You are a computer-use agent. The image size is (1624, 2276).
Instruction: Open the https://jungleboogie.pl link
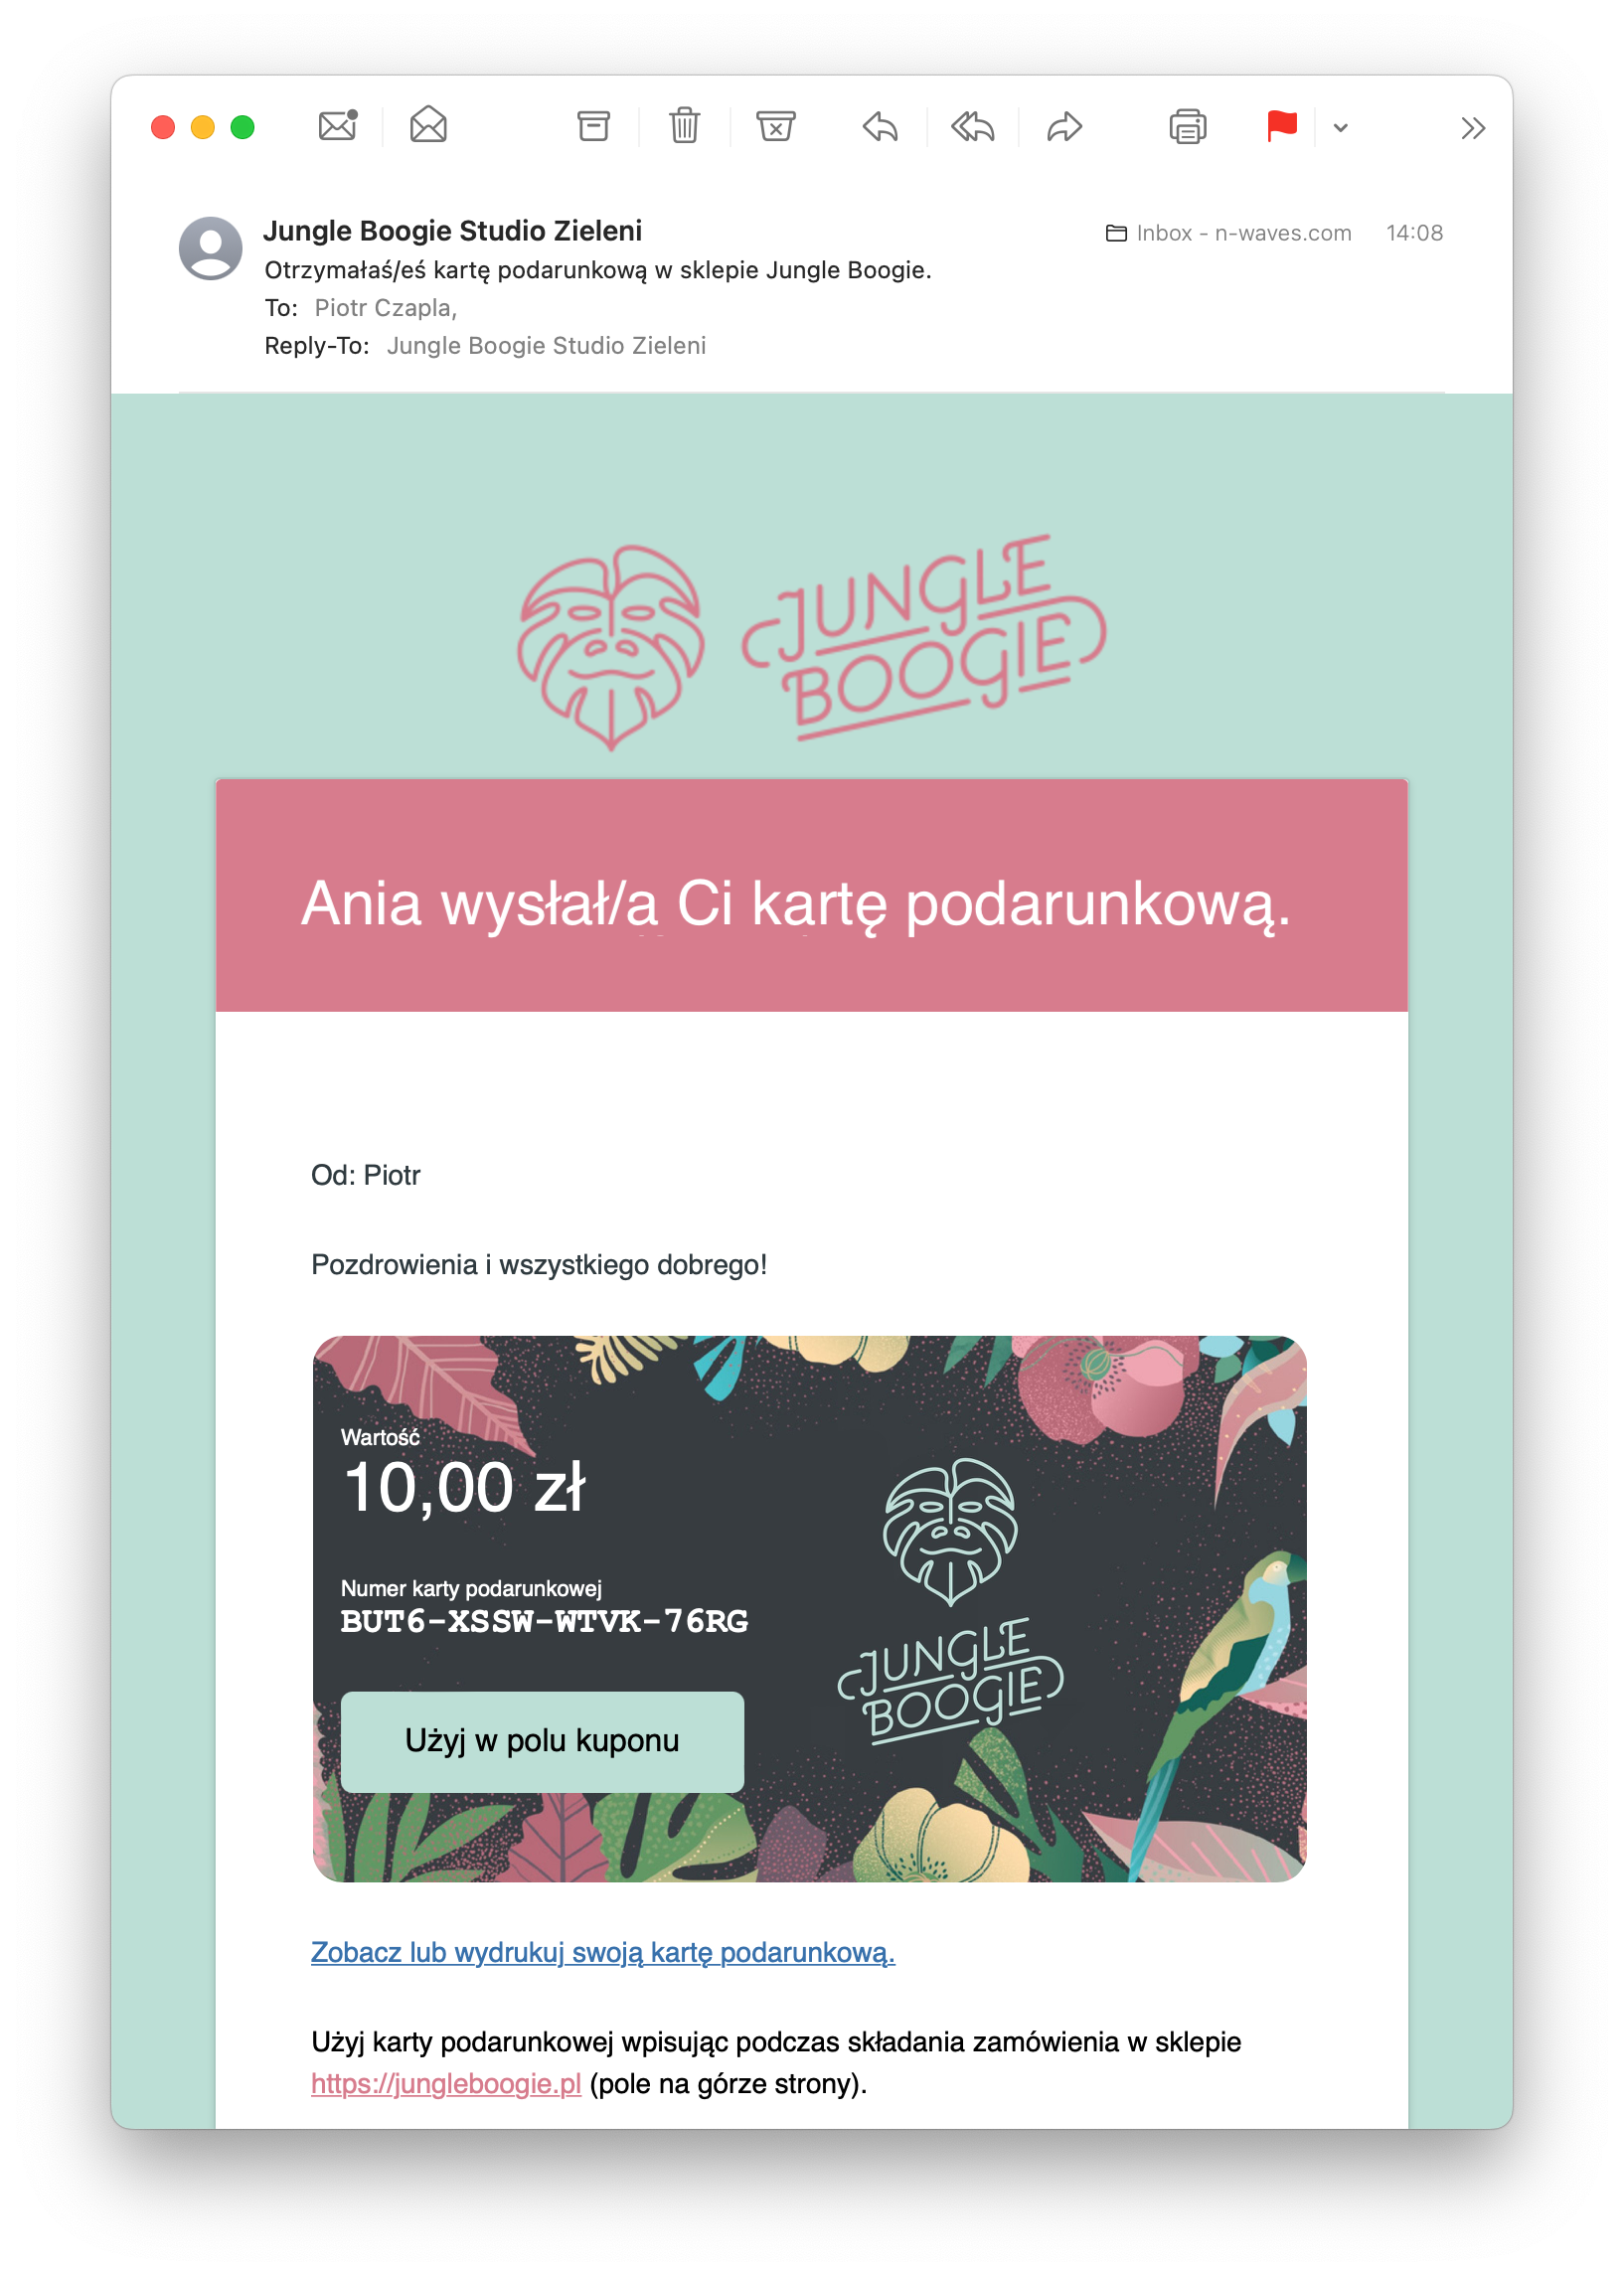point(446,2083)
